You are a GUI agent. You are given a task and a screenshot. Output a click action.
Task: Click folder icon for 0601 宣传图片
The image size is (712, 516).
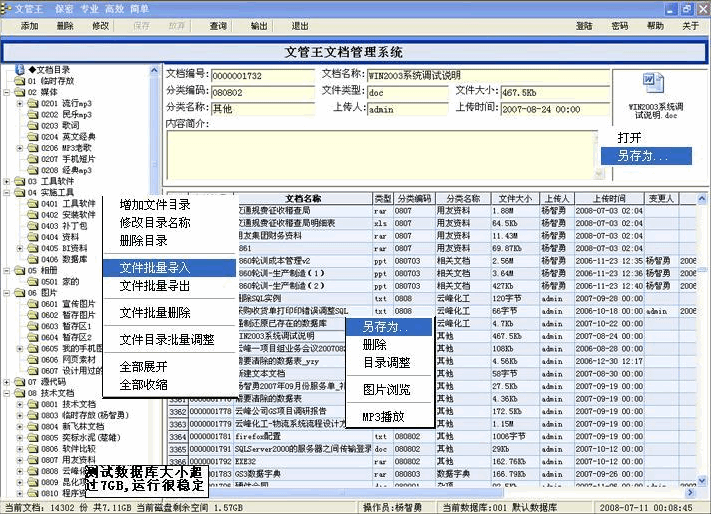point(33,303)
